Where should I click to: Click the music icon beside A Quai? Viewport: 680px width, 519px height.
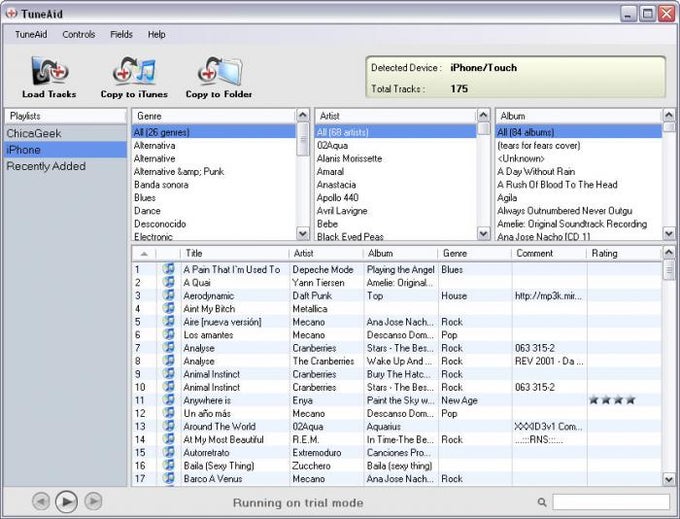coord(168,282)
